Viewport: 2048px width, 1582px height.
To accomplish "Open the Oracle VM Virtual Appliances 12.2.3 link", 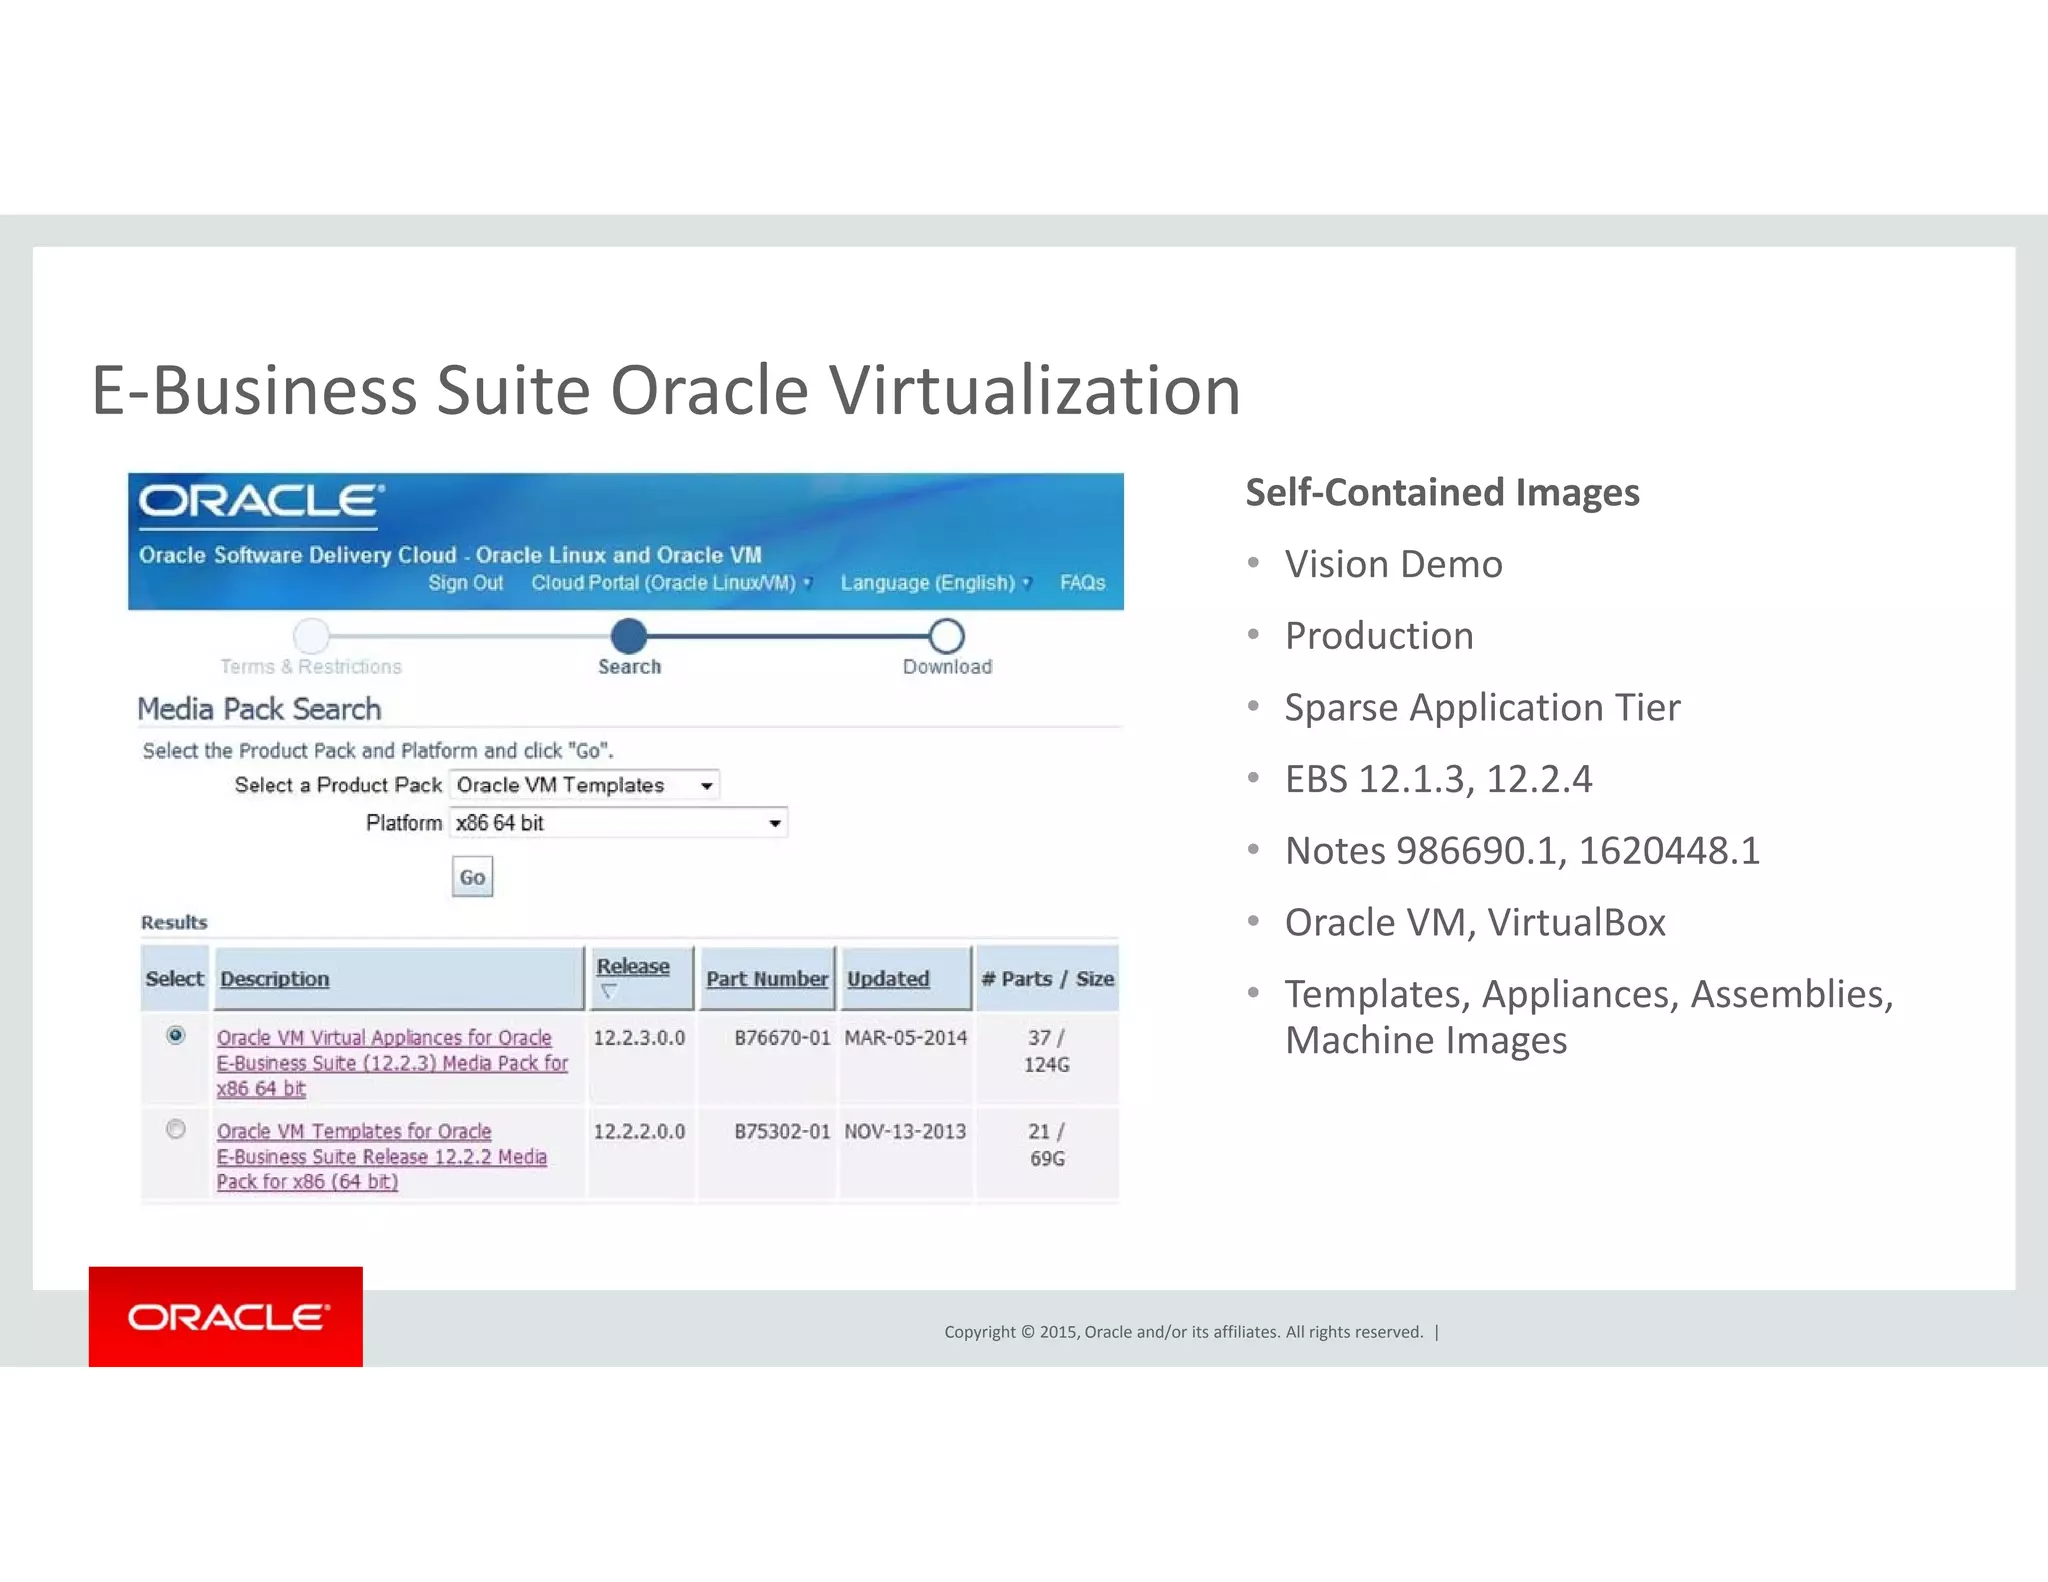I will 392,1063.
